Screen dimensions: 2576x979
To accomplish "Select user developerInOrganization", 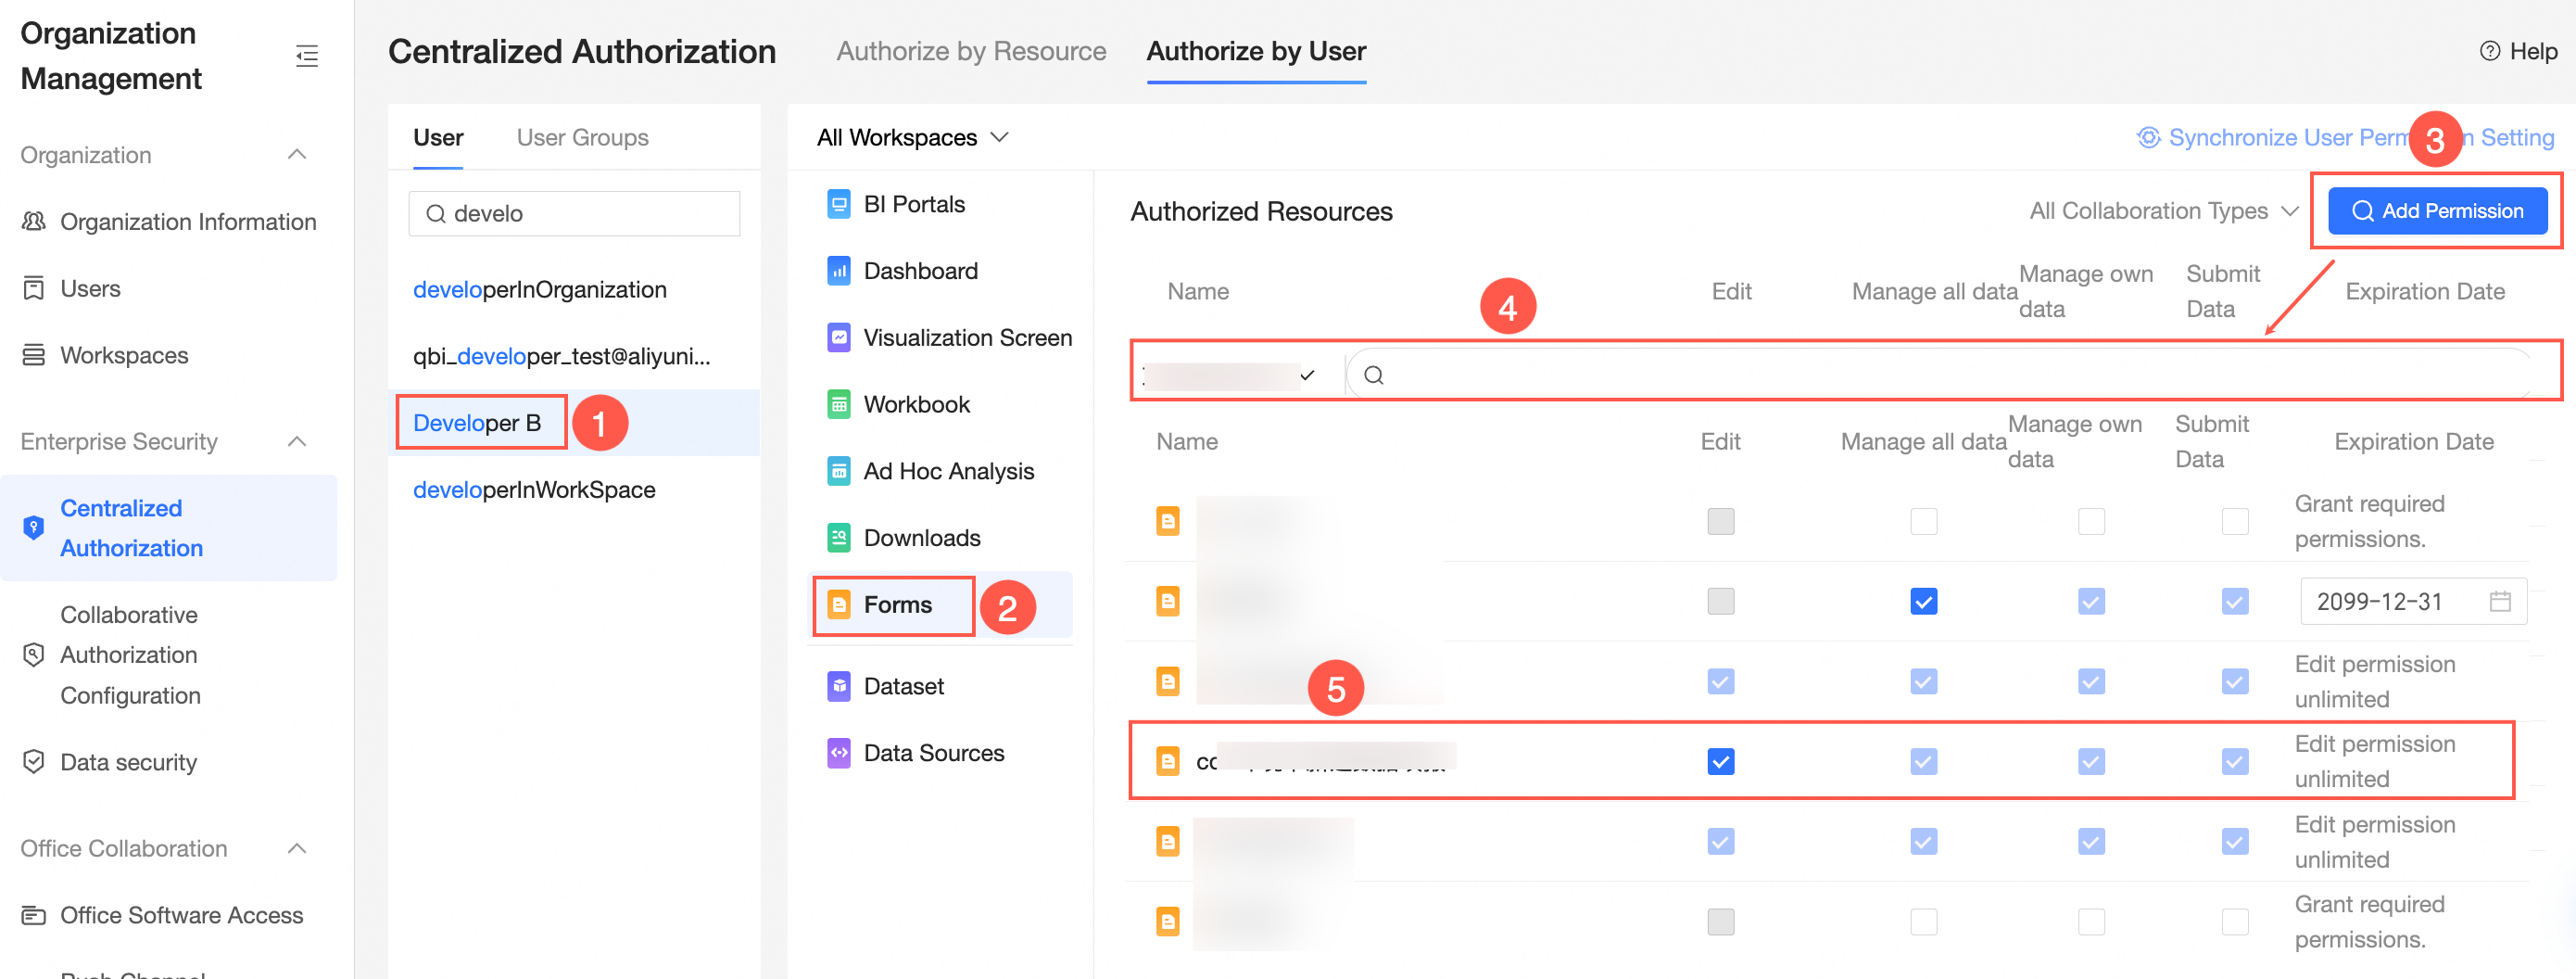I will 540,290.
